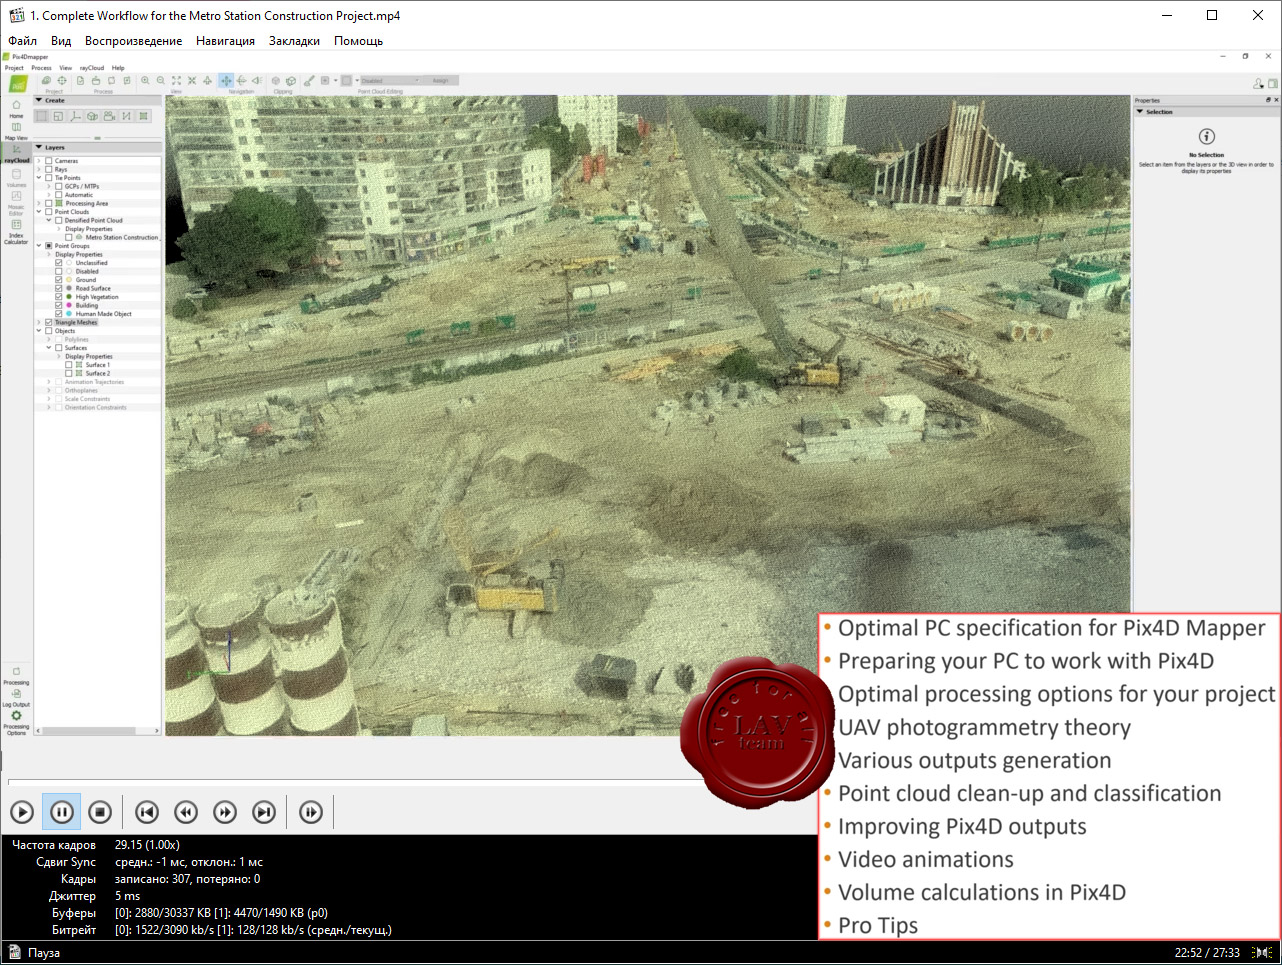The height and width of the screenshot is (965, 1282).
Task: Step forward one frame
Action: pyautogui.click(x=311, y=812)
